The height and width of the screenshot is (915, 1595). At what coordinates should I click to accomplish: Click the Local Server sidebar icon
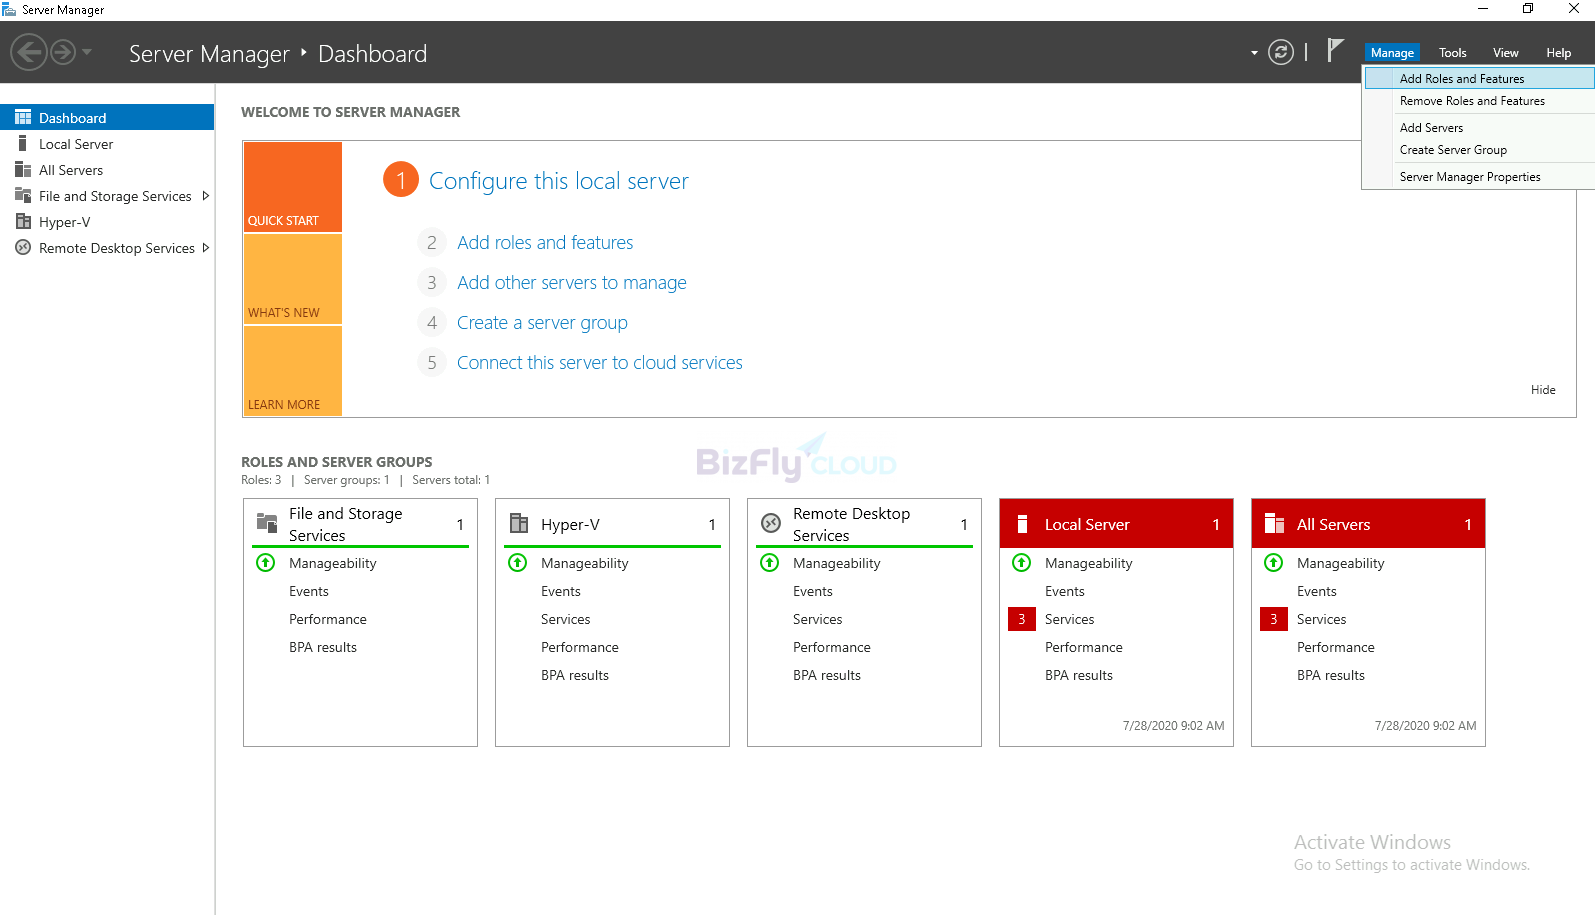coord(23,143)
